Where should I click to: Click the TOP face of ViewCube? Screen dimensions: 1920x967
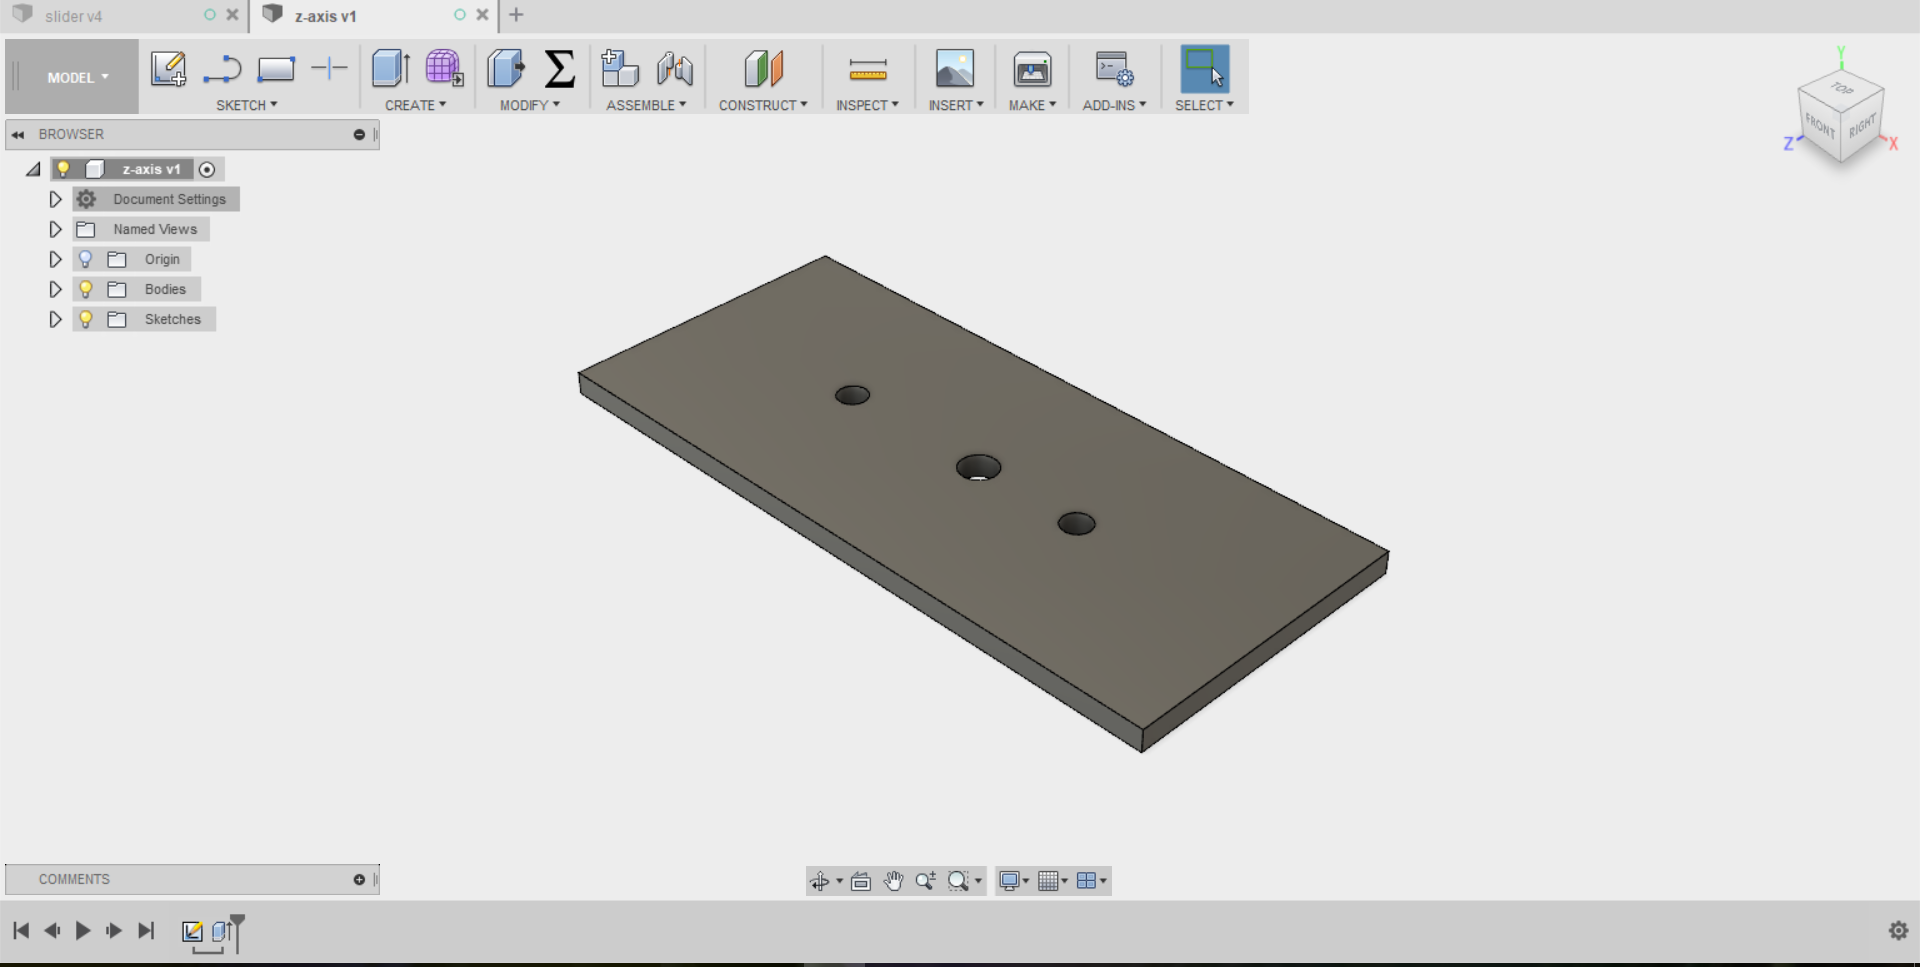pyautogui.click(x=1842, y=88)
